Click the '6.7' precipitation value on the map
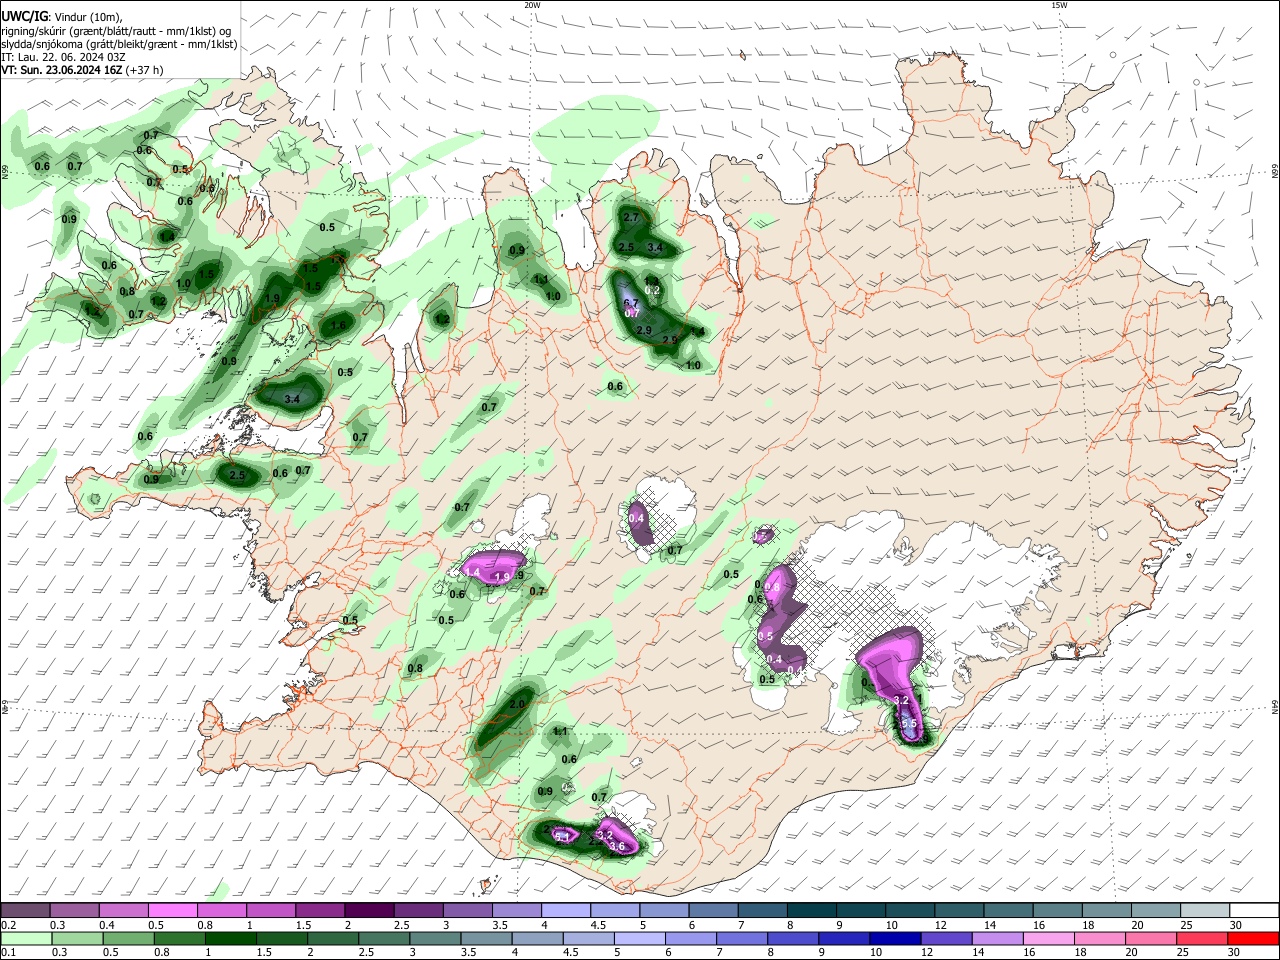The height and width of the screenshot is (960, 1280). [631, 303]
